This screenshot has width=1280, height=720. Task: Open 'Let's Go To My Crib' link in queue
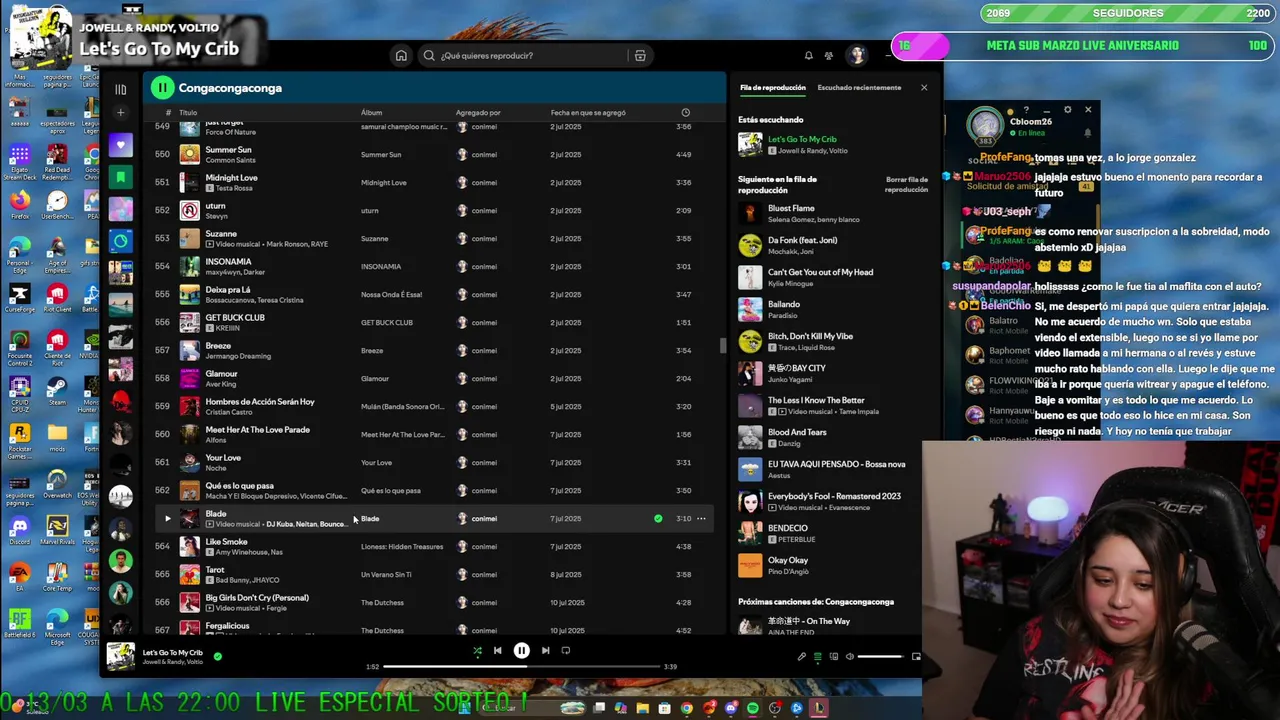pos(802,139)
